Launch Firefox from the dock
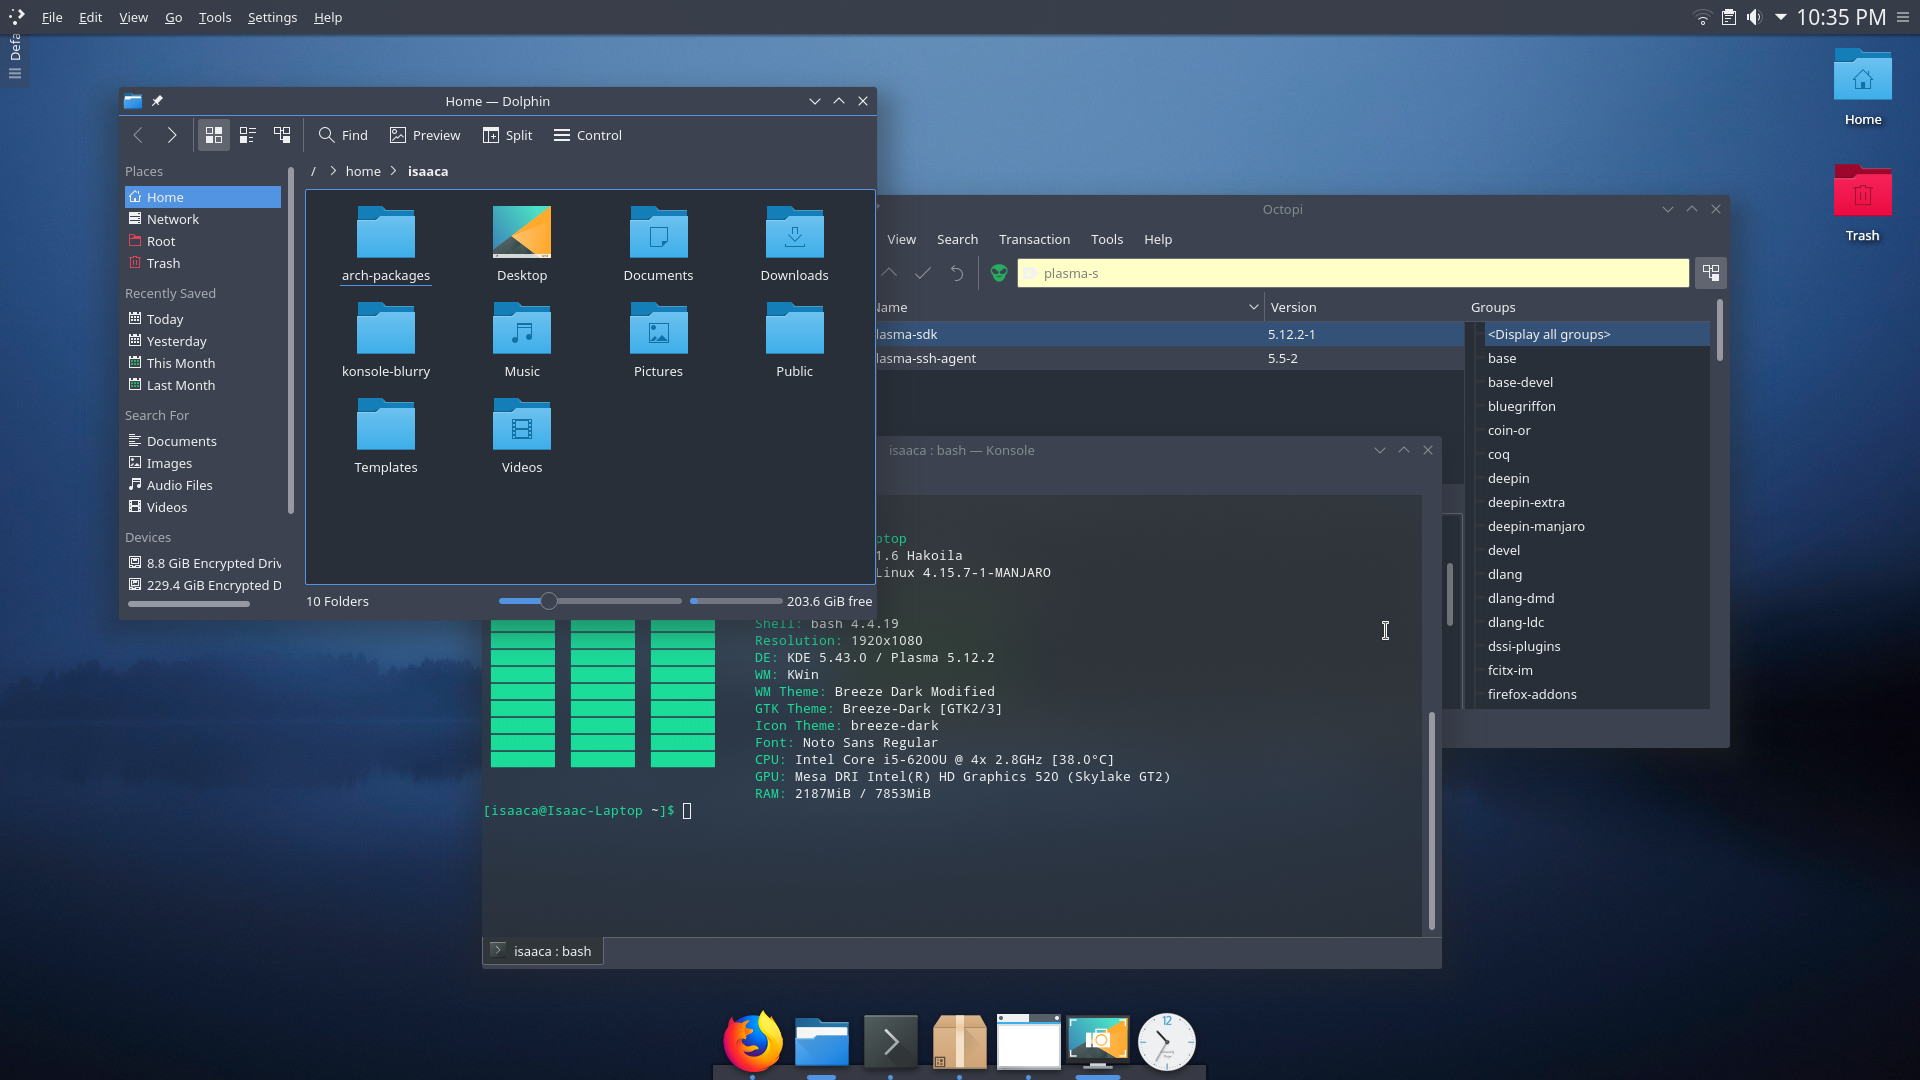Screen dimensions: 1920x1080 753,1041
